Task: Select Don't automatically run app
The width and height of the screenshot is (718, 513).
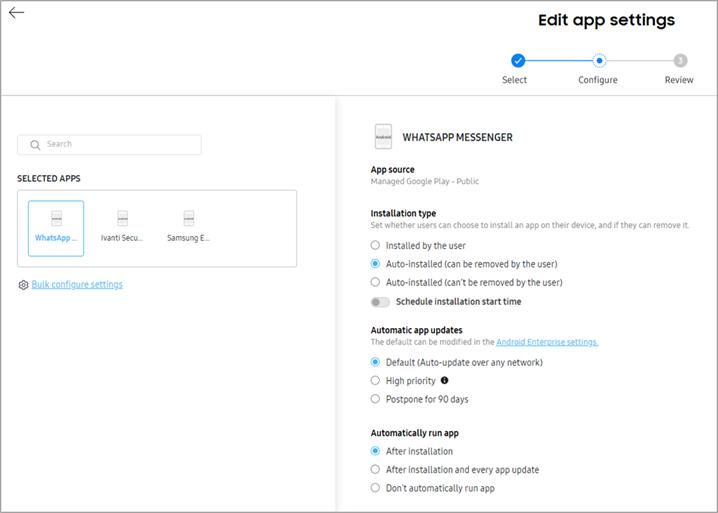Action: pyautogui.click(x=375, y=487)
